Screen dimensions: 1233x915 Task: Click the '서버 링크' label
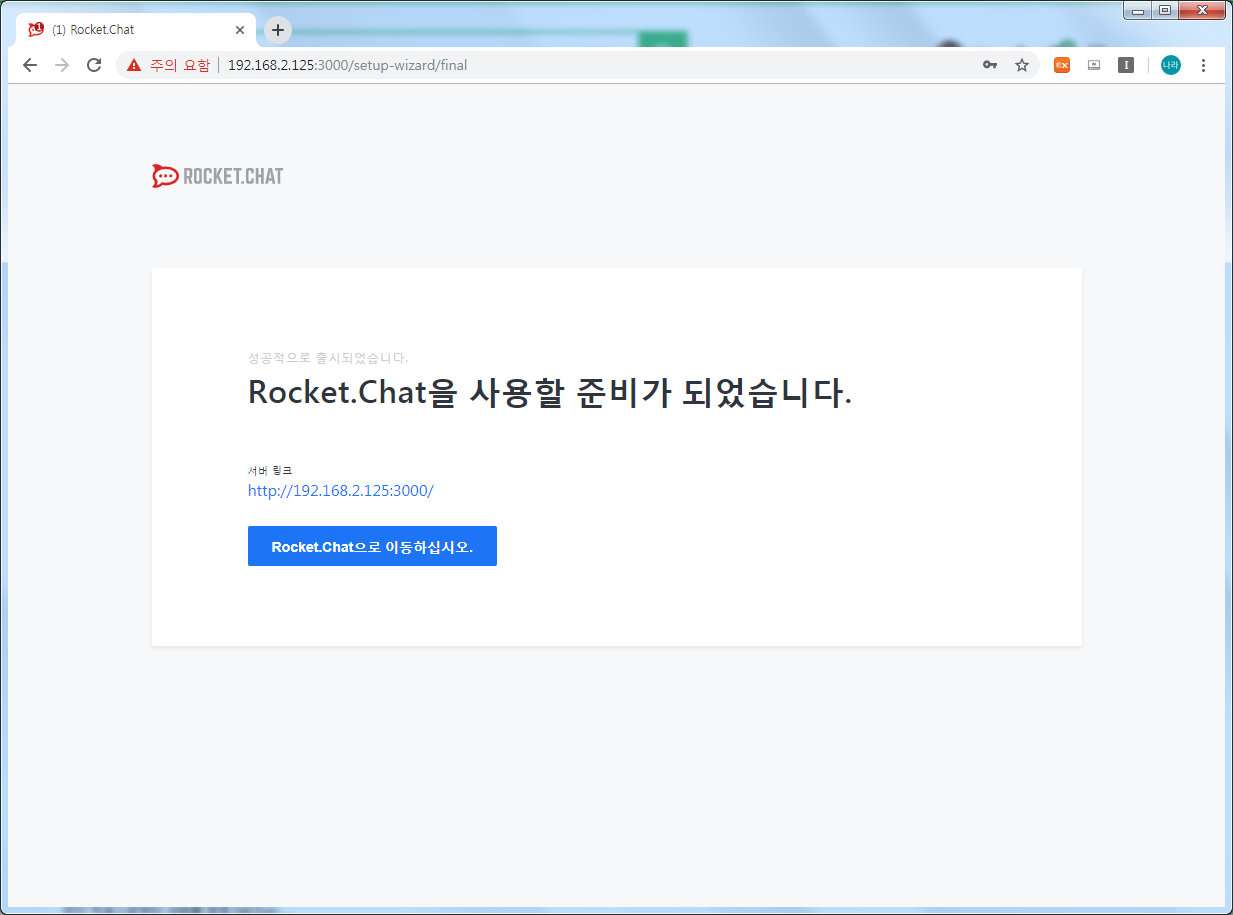click(x=270, y=470)
